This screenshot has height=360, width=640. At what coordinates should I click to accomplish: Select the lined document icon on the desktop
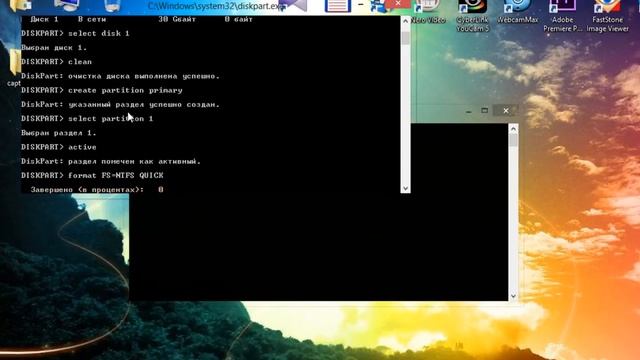tap(338, 6)
